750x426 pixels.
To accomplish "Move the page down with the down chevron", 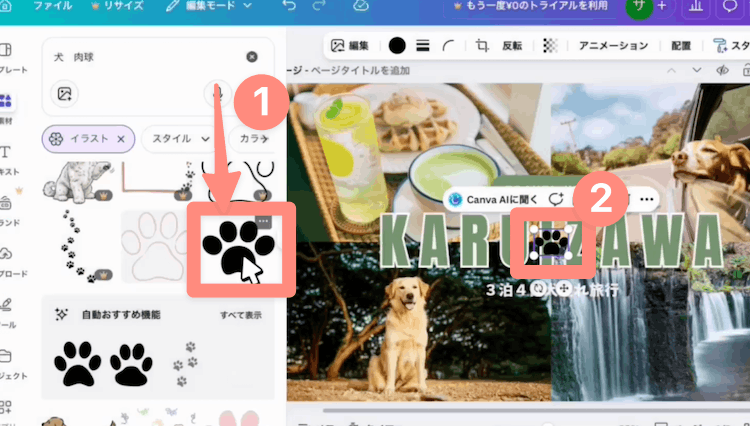I will (x=697, y=70).
